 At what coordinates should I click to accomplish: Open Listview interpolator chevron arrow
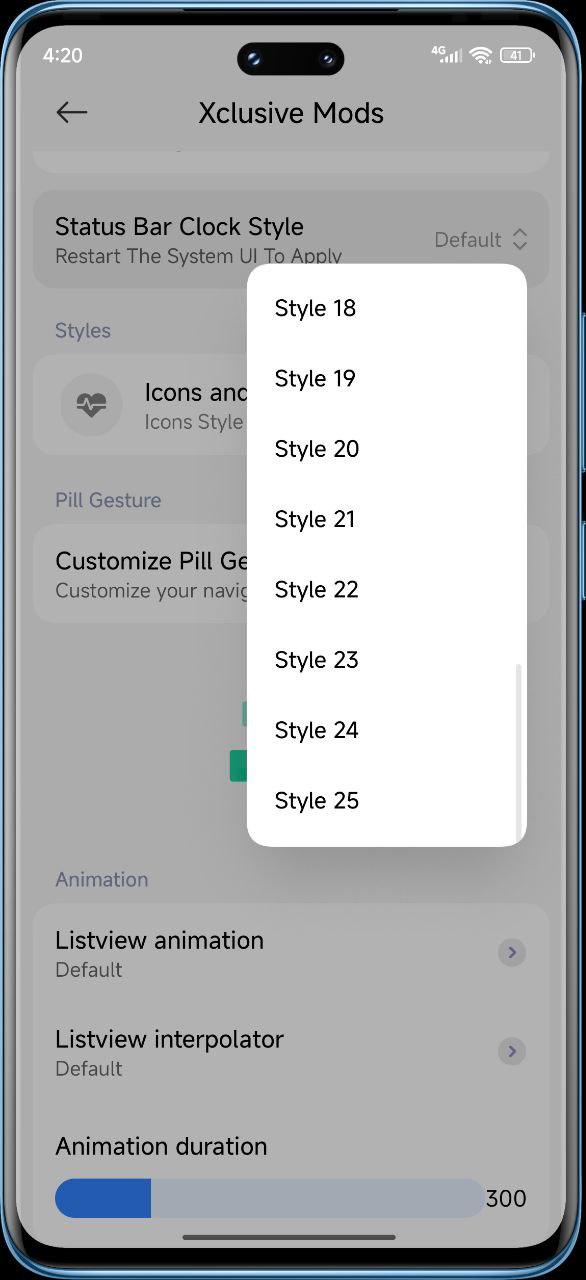pyautogui.click(x=512, y=1051)
